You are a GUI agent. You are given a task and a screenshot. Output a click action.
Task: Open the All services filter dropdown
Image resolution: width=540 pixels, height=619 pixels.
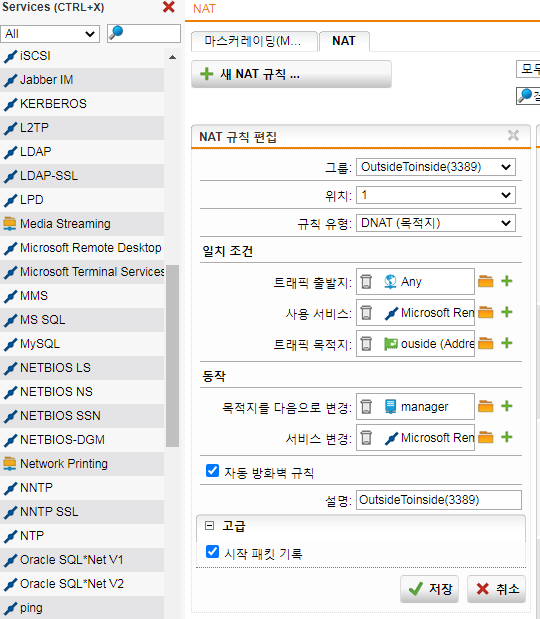click(x=50, y=34)
